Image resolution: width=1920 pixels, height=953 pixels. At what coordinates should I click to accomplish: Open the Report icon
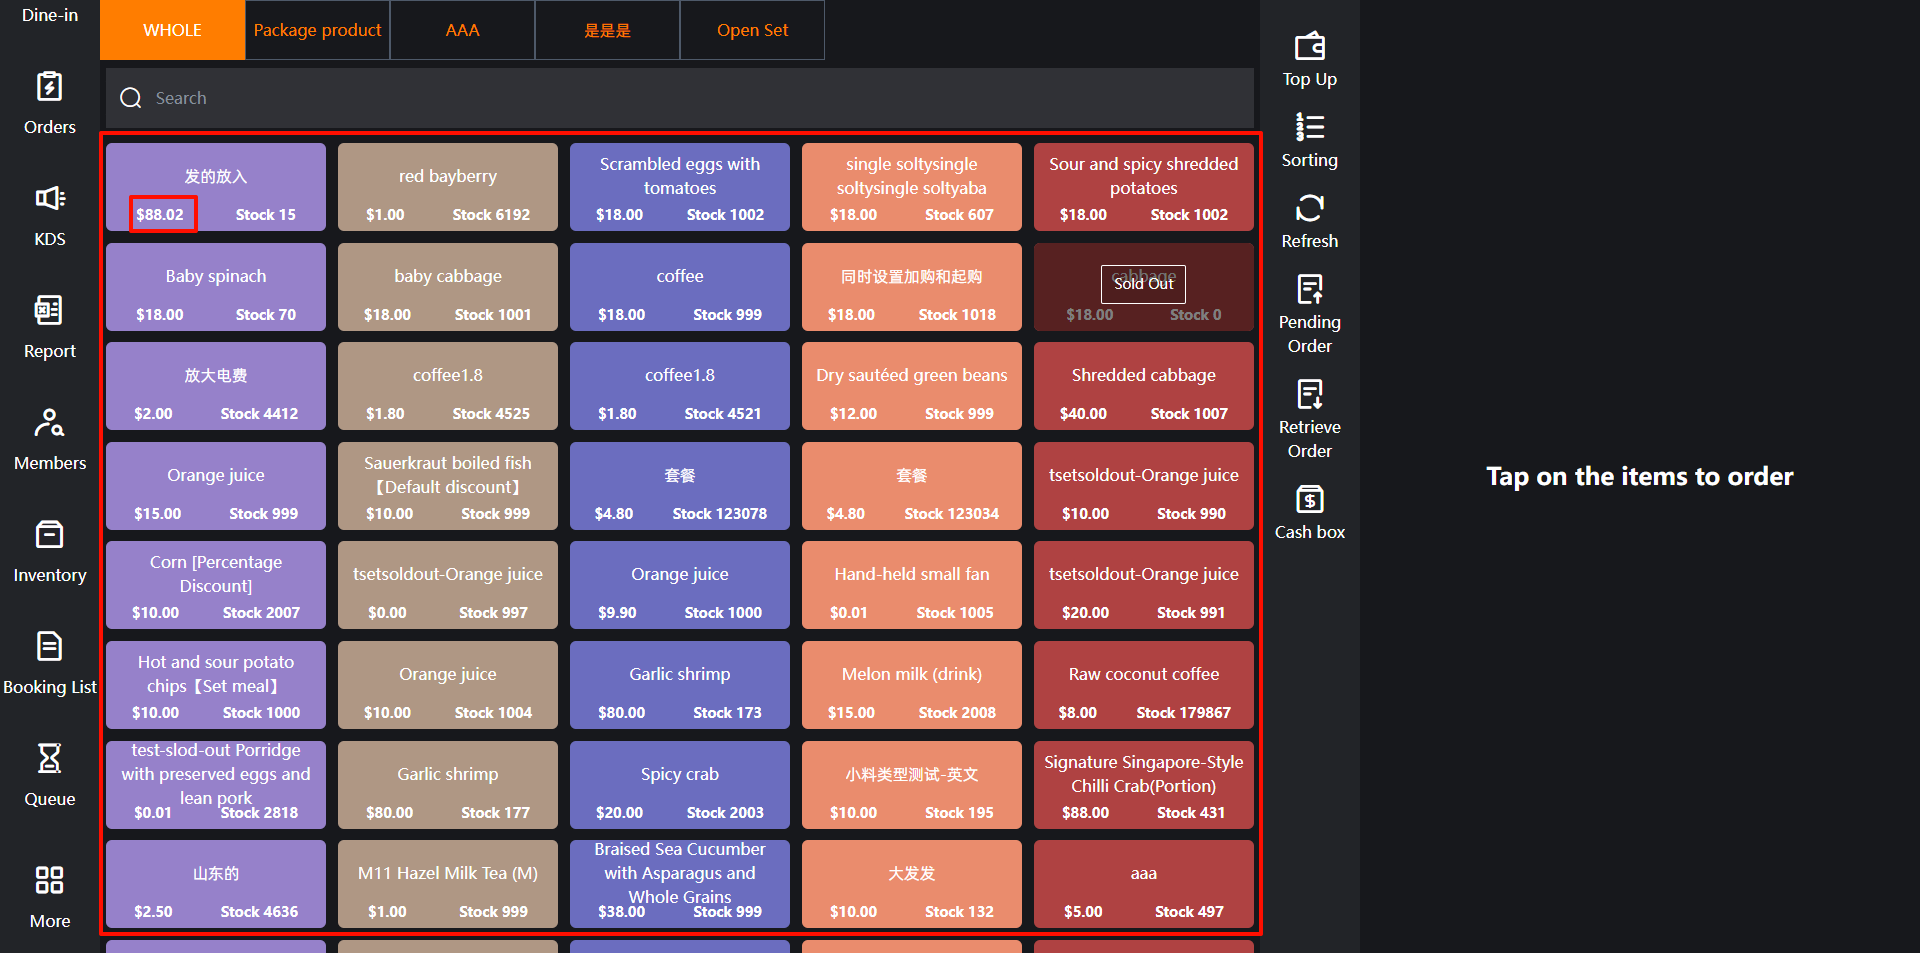pos(49,311)
